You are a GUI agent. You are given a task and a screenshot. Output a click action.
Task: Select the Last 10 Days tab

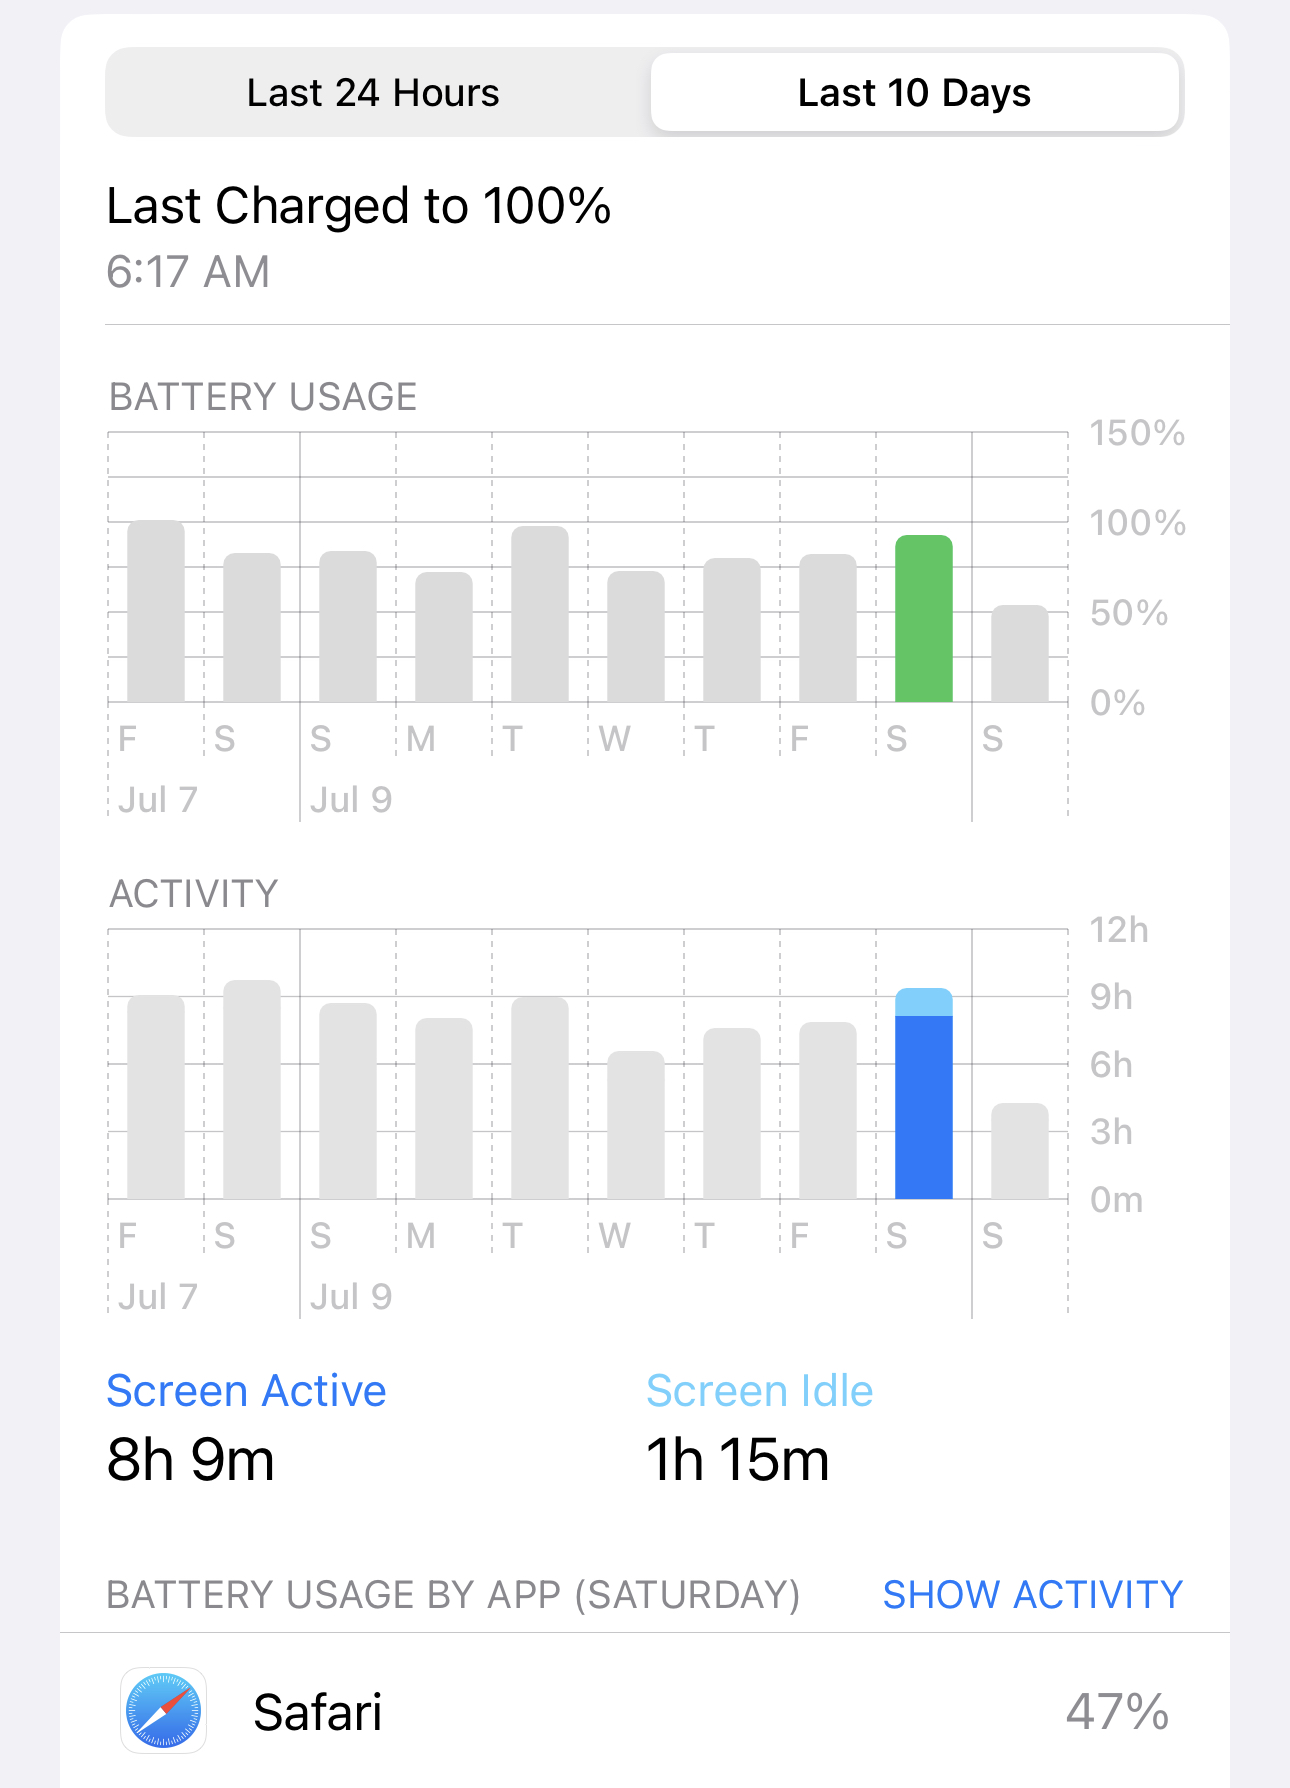coord(914,93)
